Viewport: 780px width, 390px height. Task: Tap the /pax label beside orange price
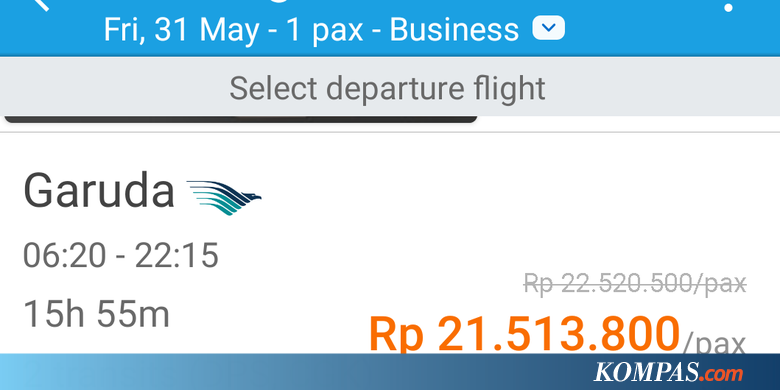coord(714,343)
